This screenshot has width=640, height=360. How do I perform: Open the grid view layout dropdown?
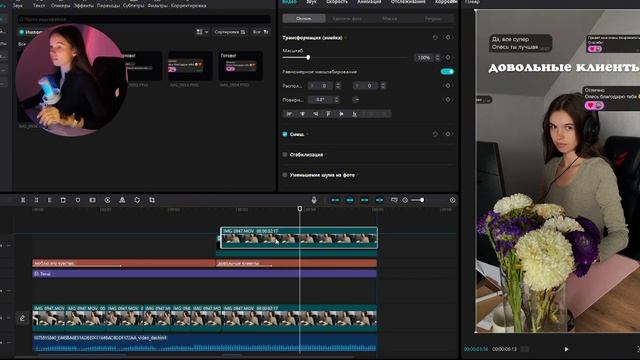(x=202, y=32)
